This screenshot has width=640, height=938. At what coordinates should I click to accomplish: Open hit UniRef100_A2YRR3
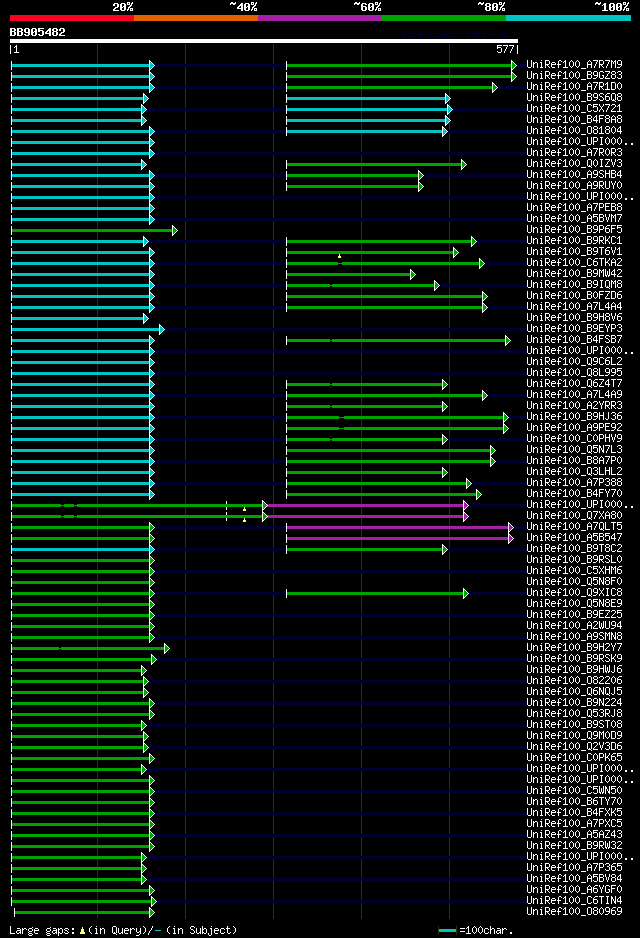[x=574, y=406]
